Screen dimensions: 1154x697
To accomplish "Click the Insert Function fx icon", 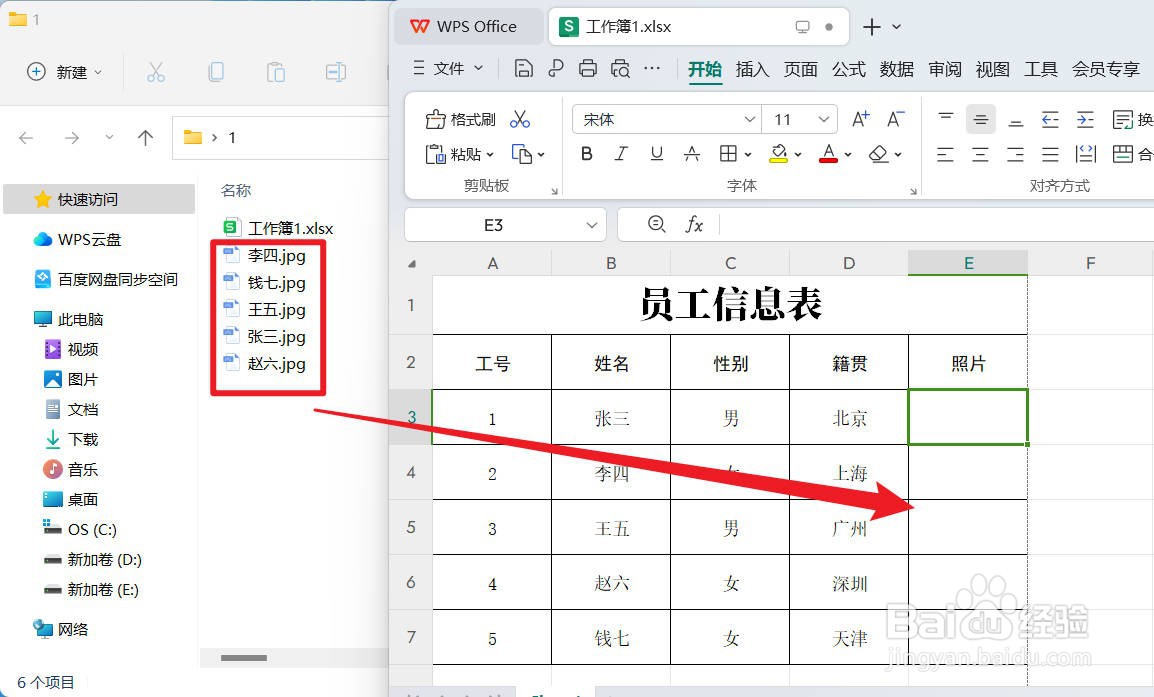I will coord(694,224).
